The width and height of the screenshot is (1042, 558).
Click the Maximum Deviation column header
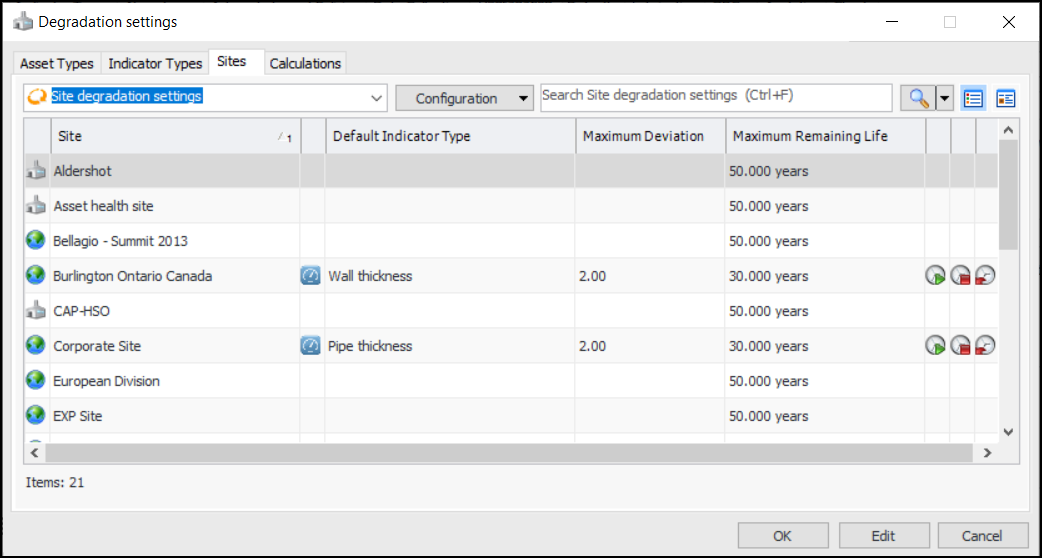point(651,136)
